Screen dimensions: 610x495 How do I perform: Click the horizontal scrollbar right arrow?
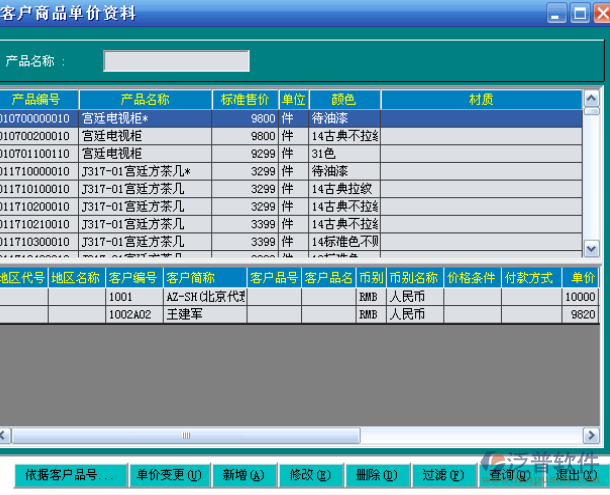click(589, 435)
